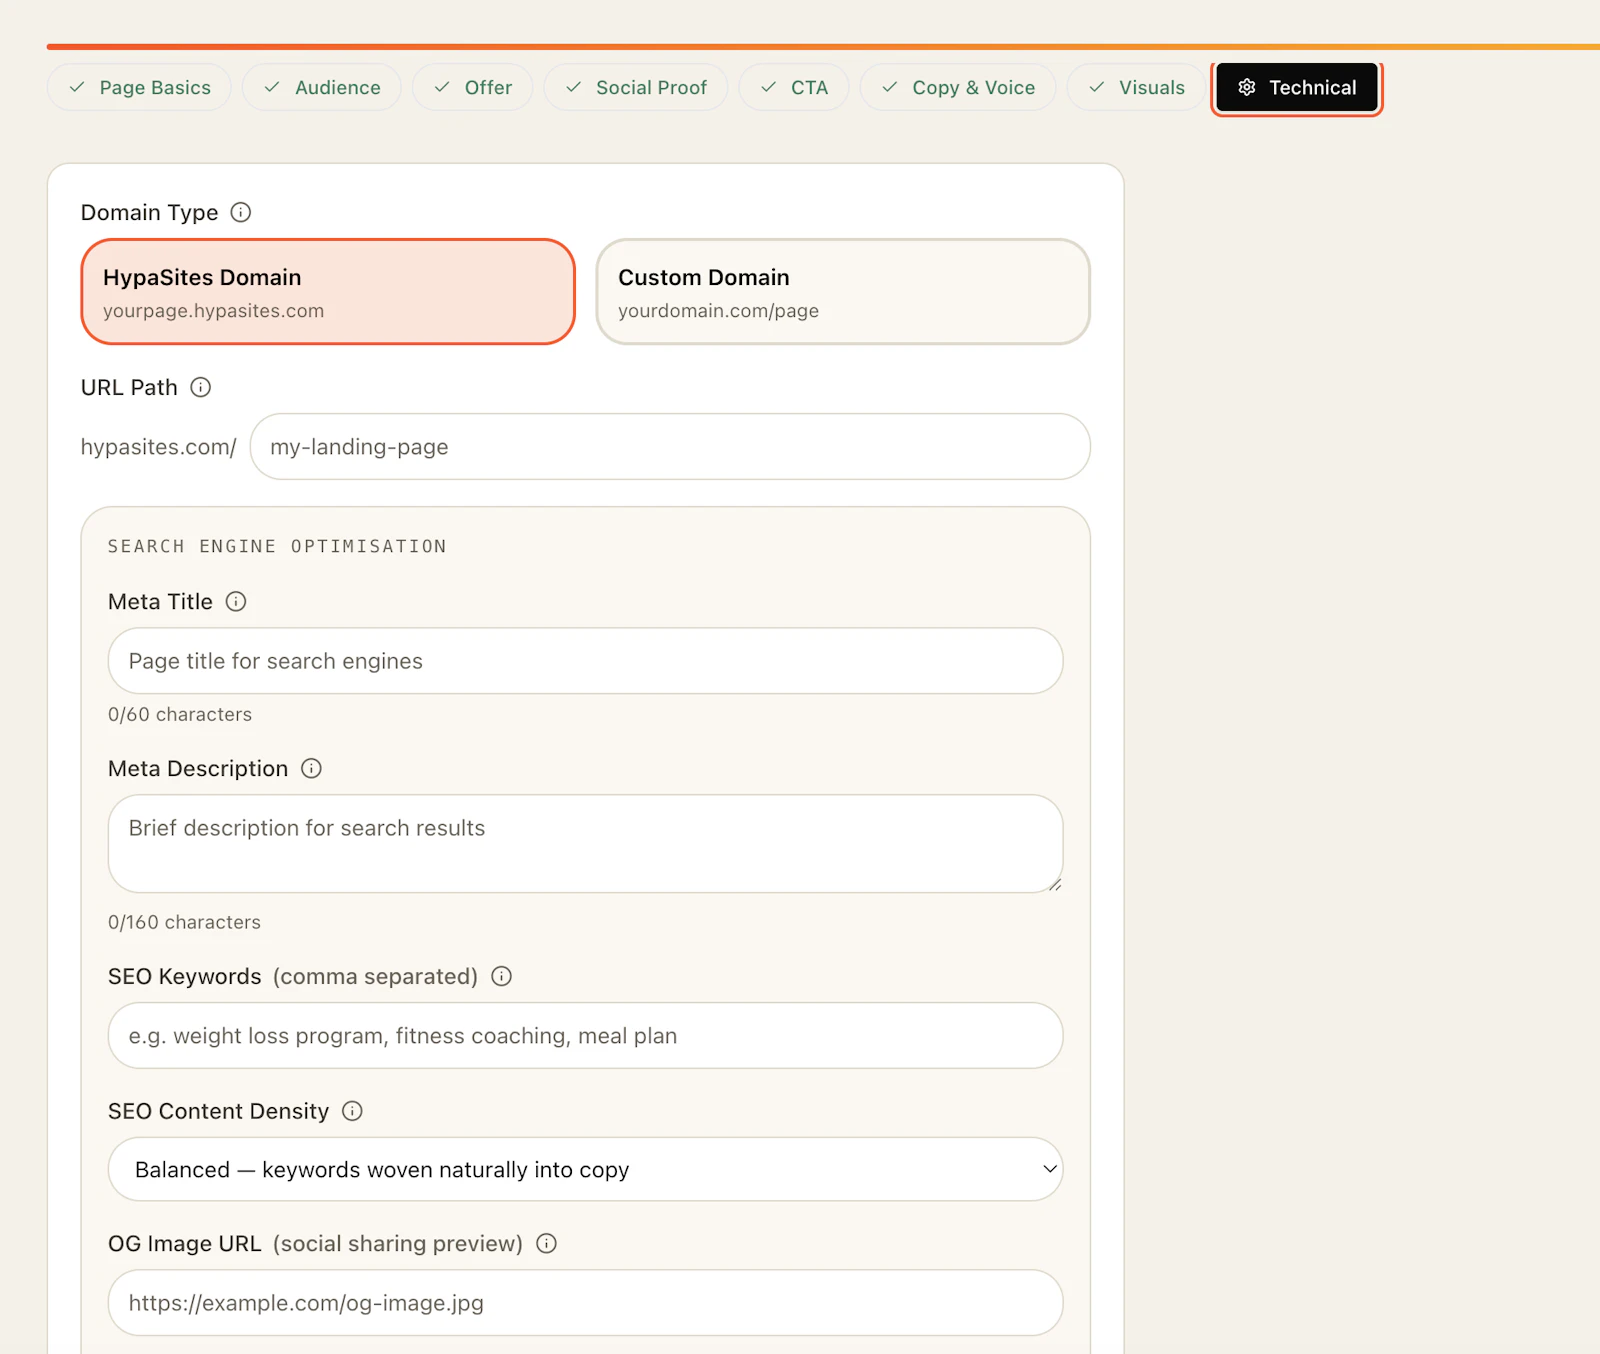Image resolution: width=1600 pixels, height=1354 pixels.
Task: Click checkmark icon on Copy & Voice tab
Action: (x=890, y=87)
